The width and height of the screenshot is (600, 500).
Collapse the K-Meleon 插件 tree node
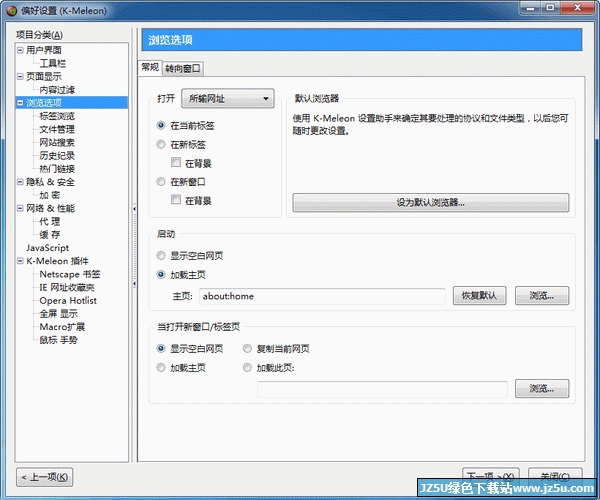point(20,261)
